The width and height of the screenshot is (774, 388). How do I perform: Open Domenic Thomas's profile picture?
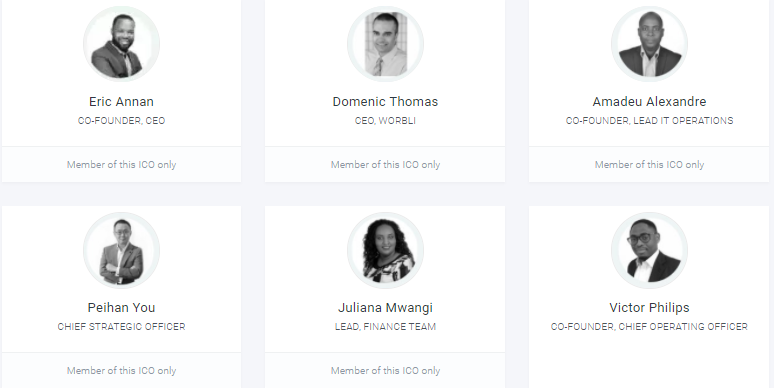coord(386,44)
